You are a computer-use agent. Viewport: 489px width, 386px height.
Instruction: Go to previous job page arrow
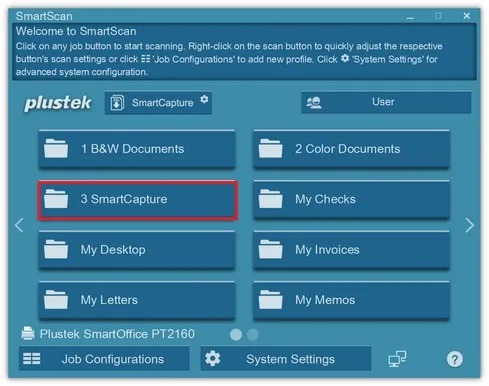coord(19,225)
